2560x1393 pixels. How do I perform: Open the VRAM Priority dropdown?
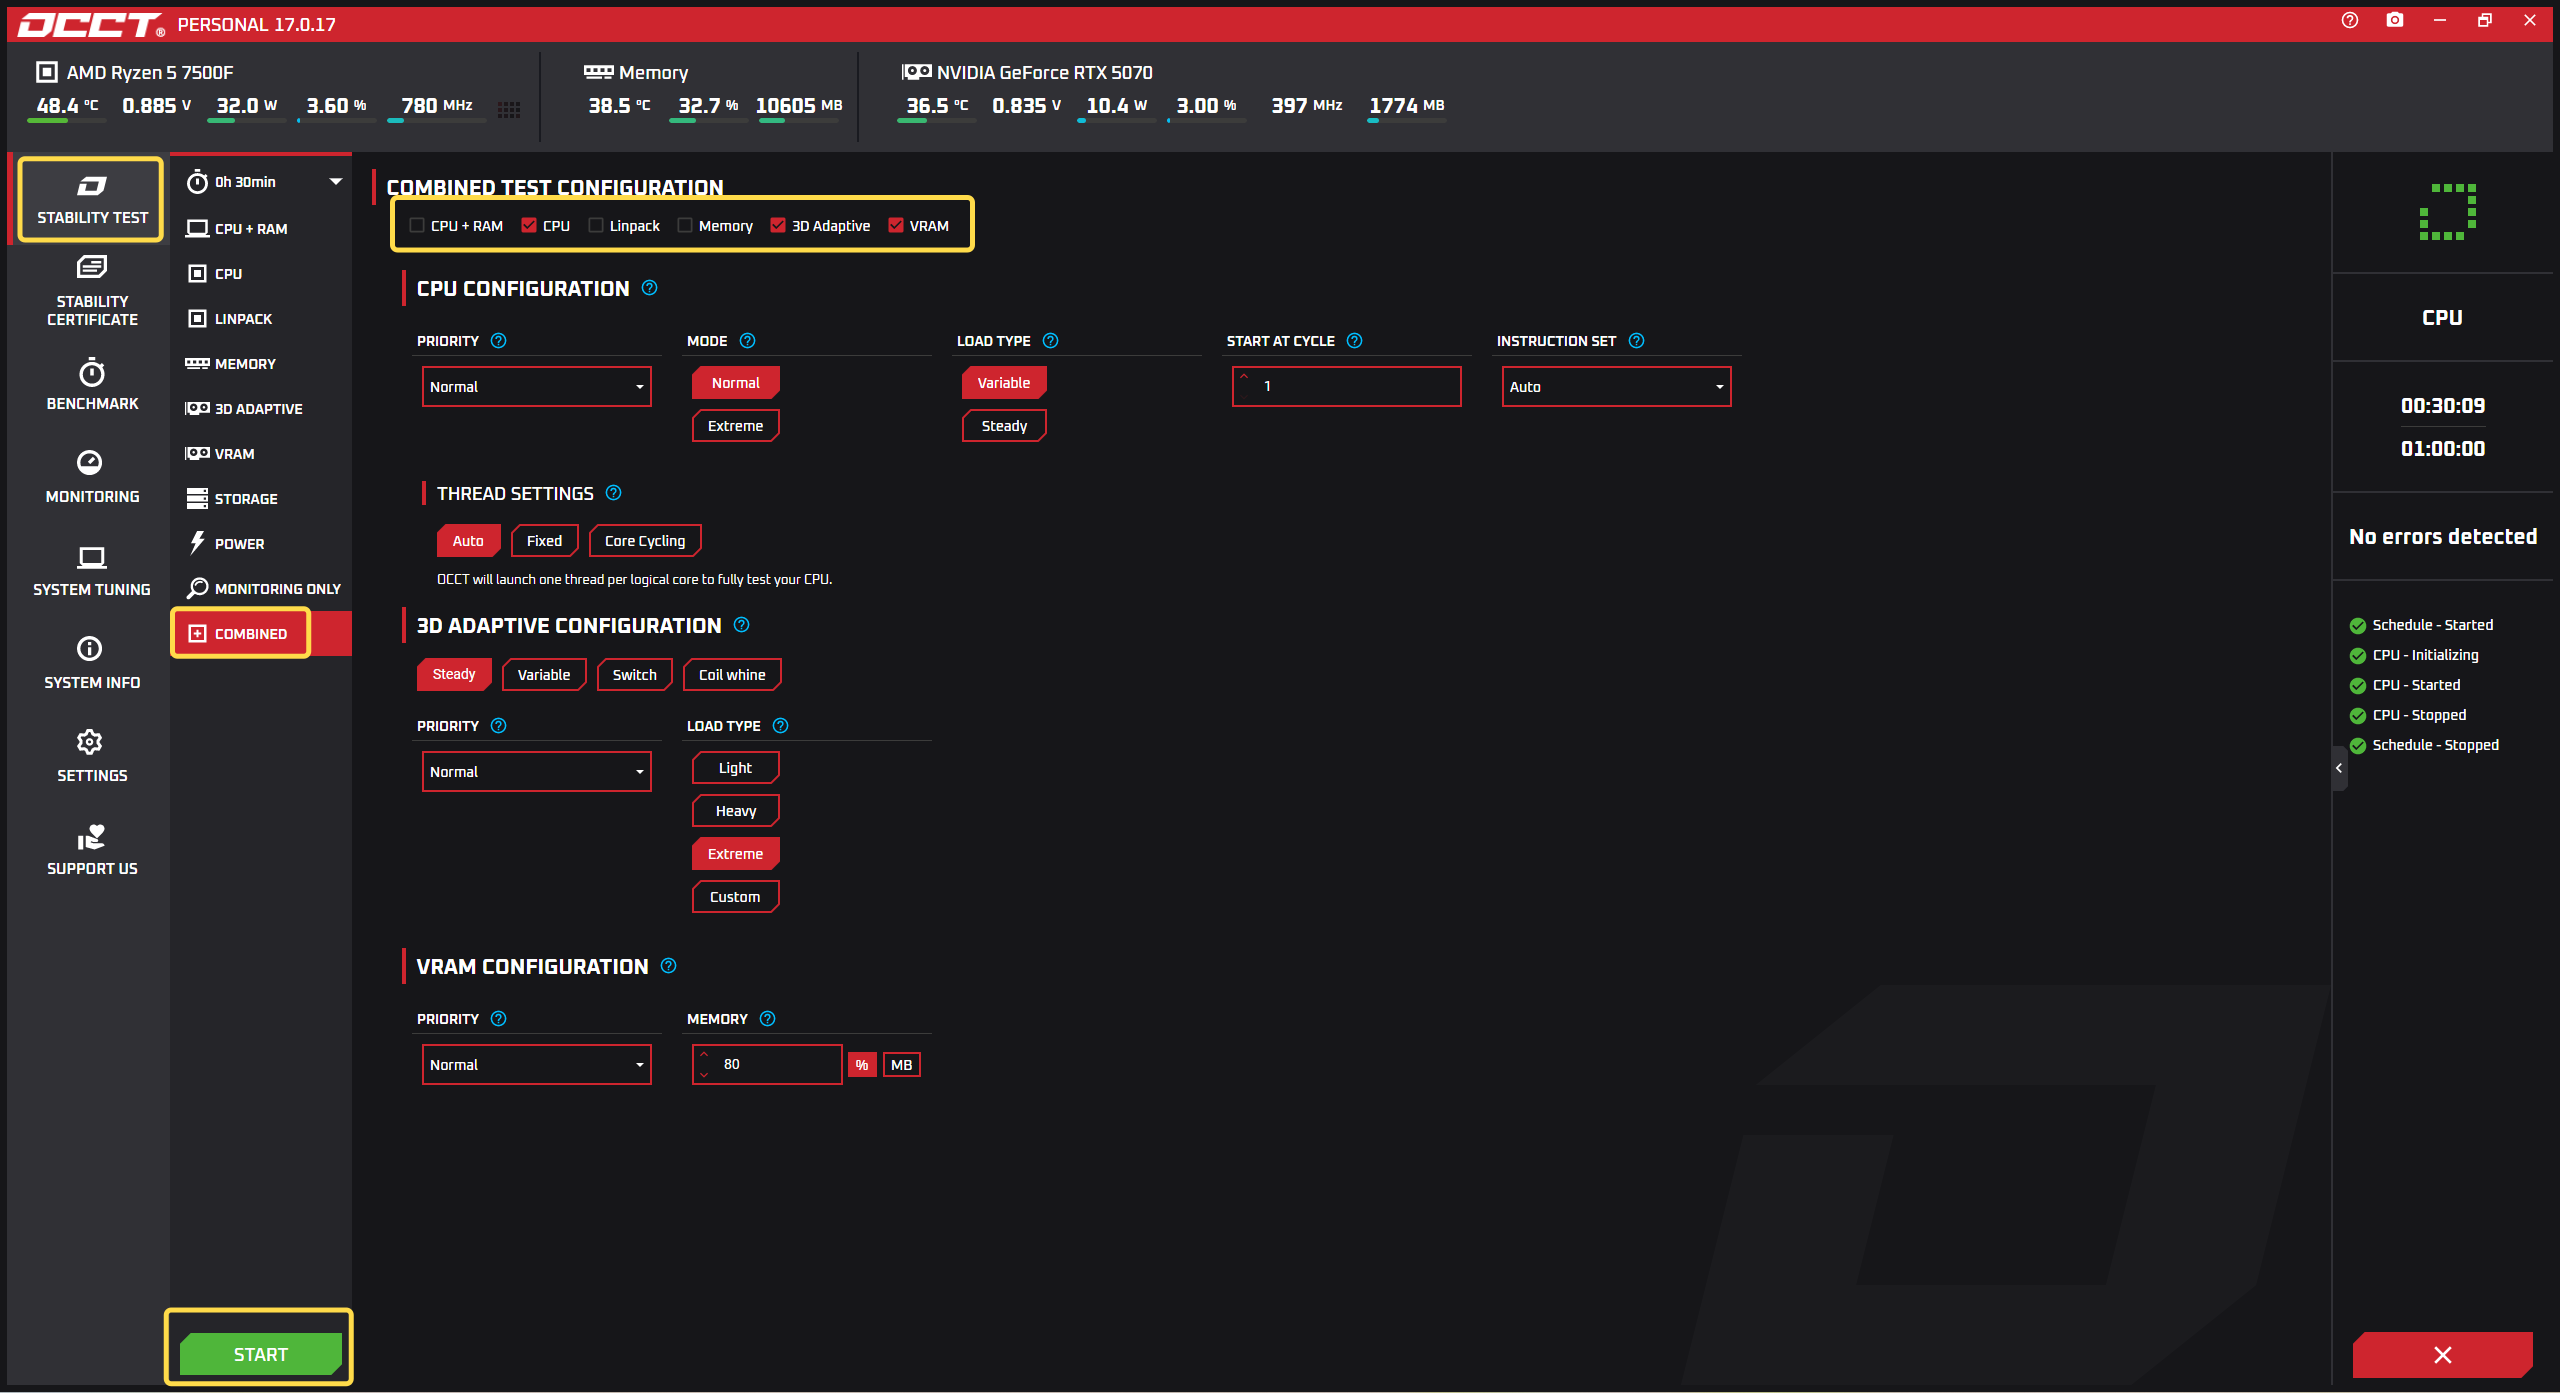point(537,1065)
